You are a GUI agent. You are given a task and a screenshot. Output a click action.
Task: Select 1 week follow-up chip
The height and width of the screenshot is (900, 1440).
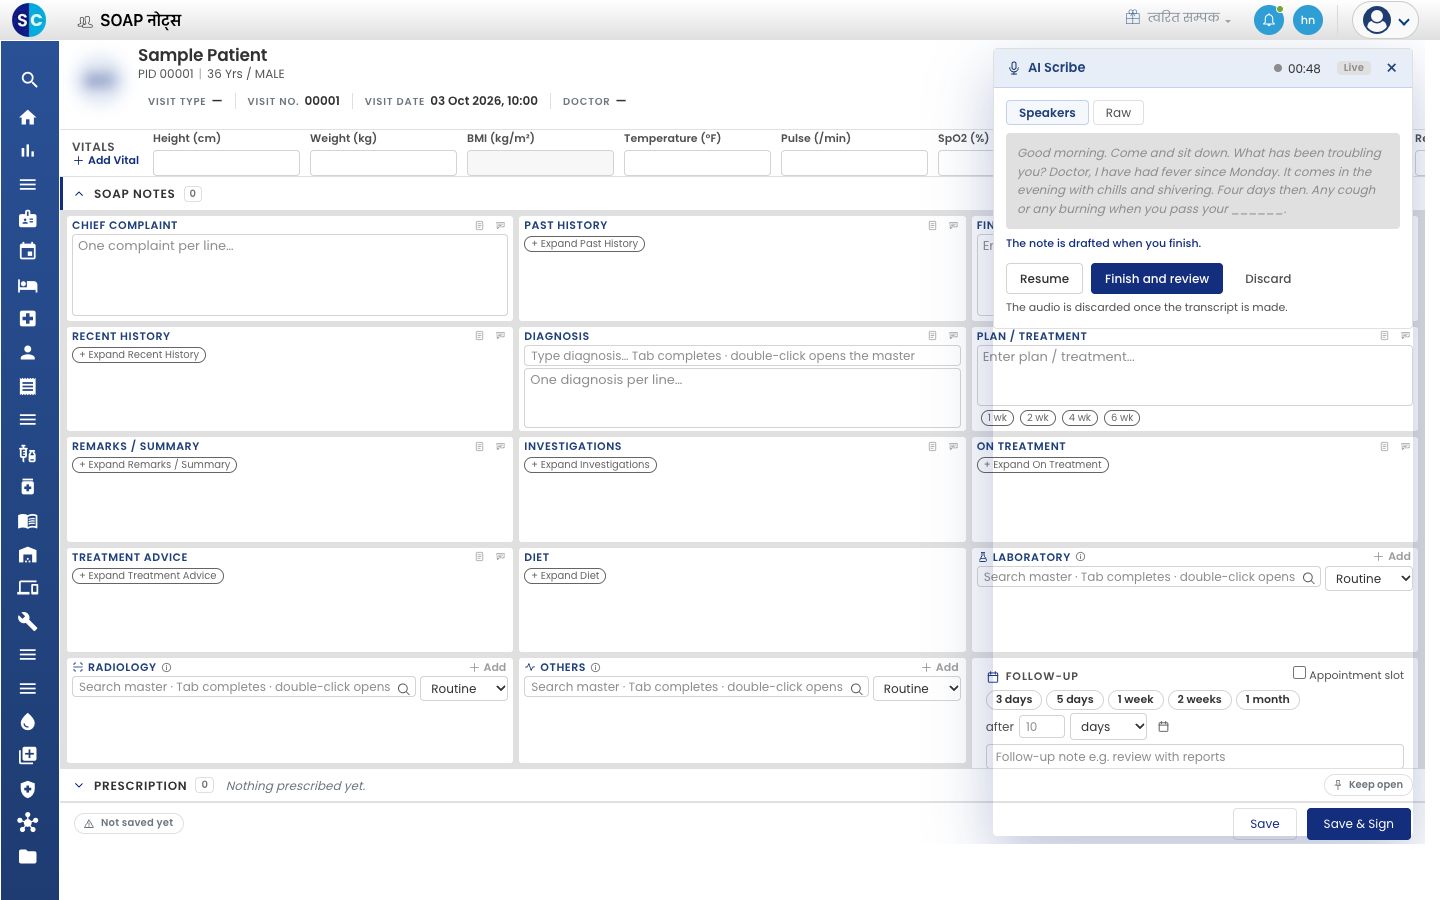click(x=1135, y=700)
